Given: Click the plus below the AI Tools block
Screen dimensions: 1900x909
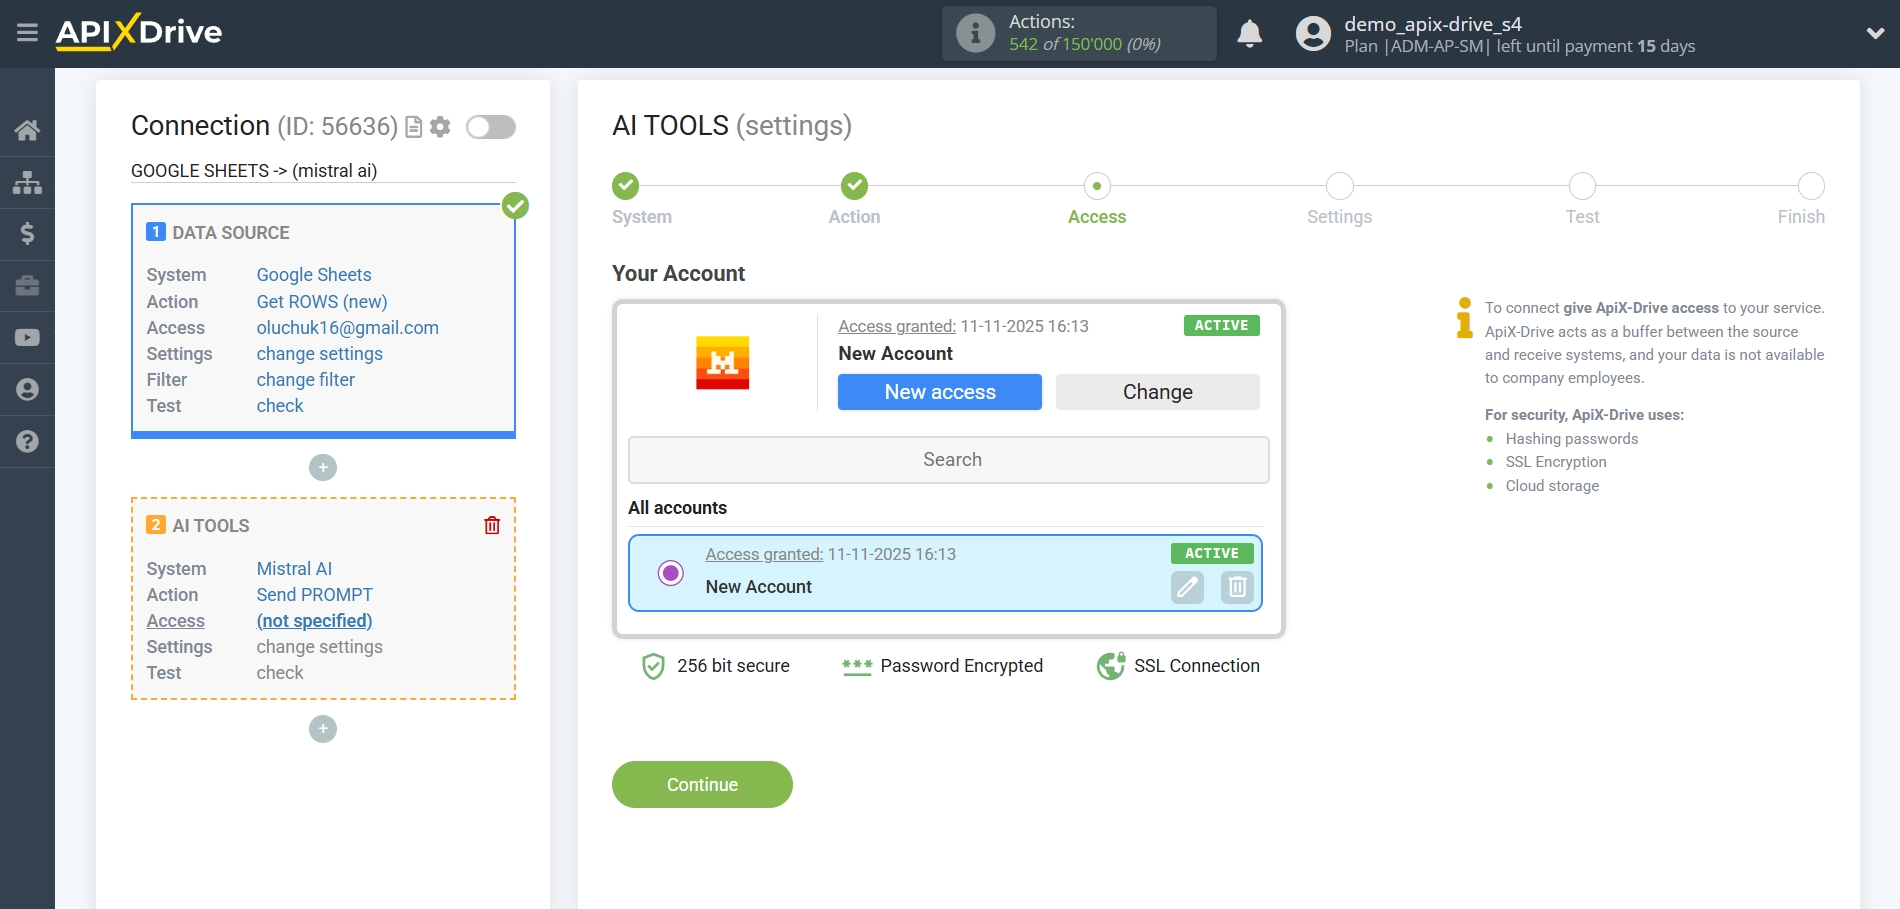Looking at the screenshot, I should [322, 729].
